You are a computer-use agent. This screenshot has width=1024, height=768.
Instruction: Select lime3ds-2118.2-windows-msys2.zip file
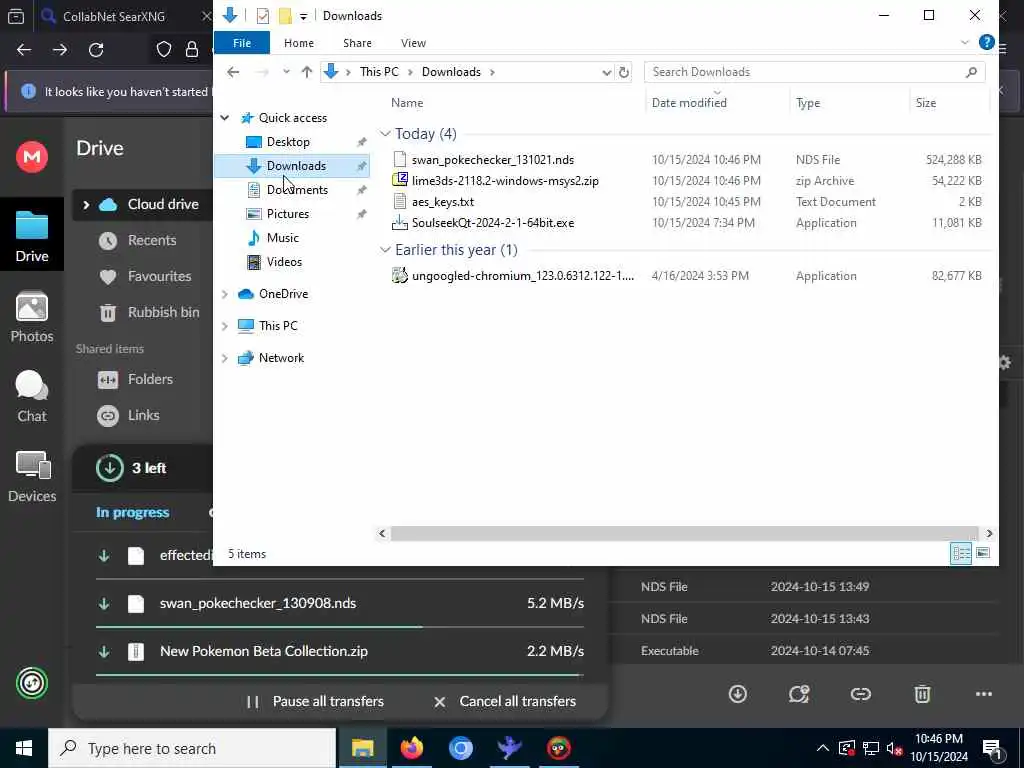(505, 181)
